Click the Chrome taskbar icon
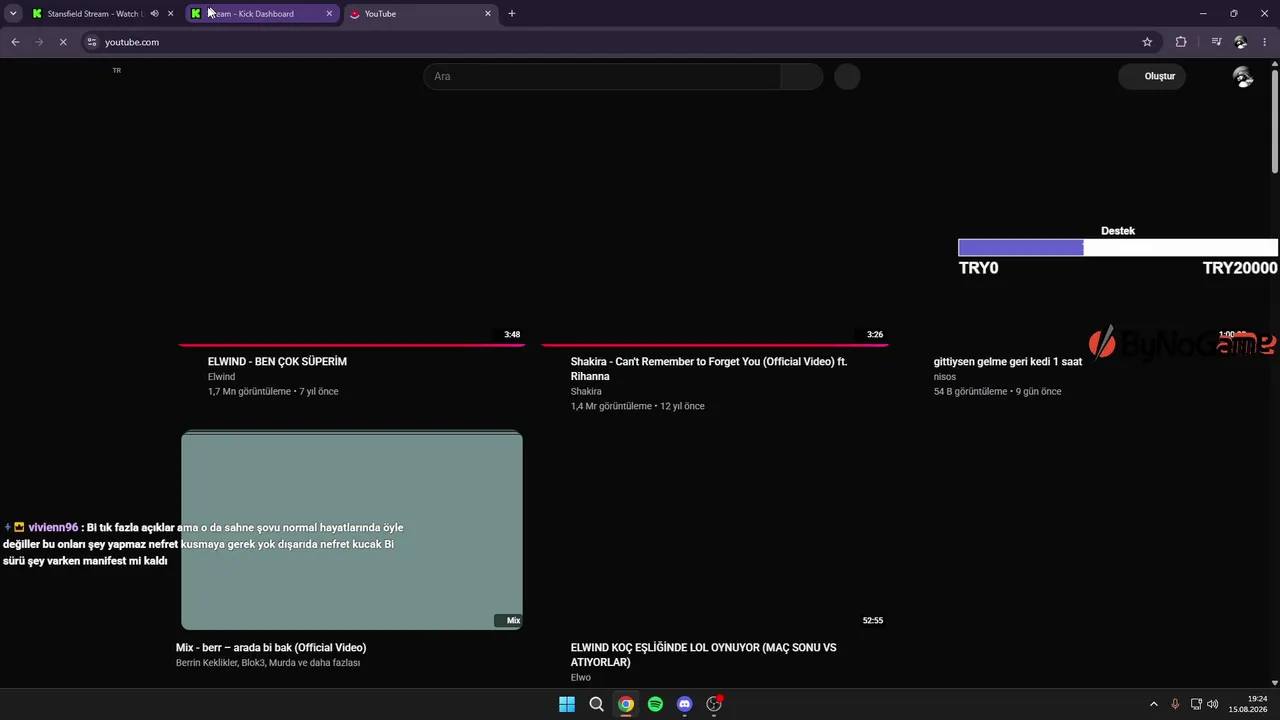 point(626,704)
